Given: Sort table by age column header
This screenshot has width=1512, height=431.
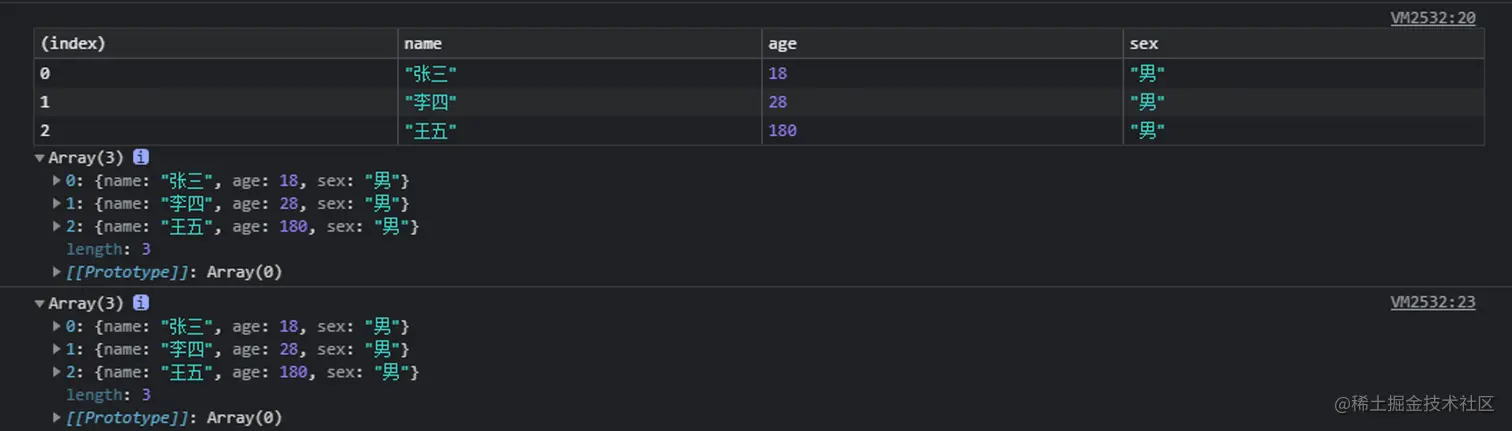Looking at the screenshot, I should (942, 44).
